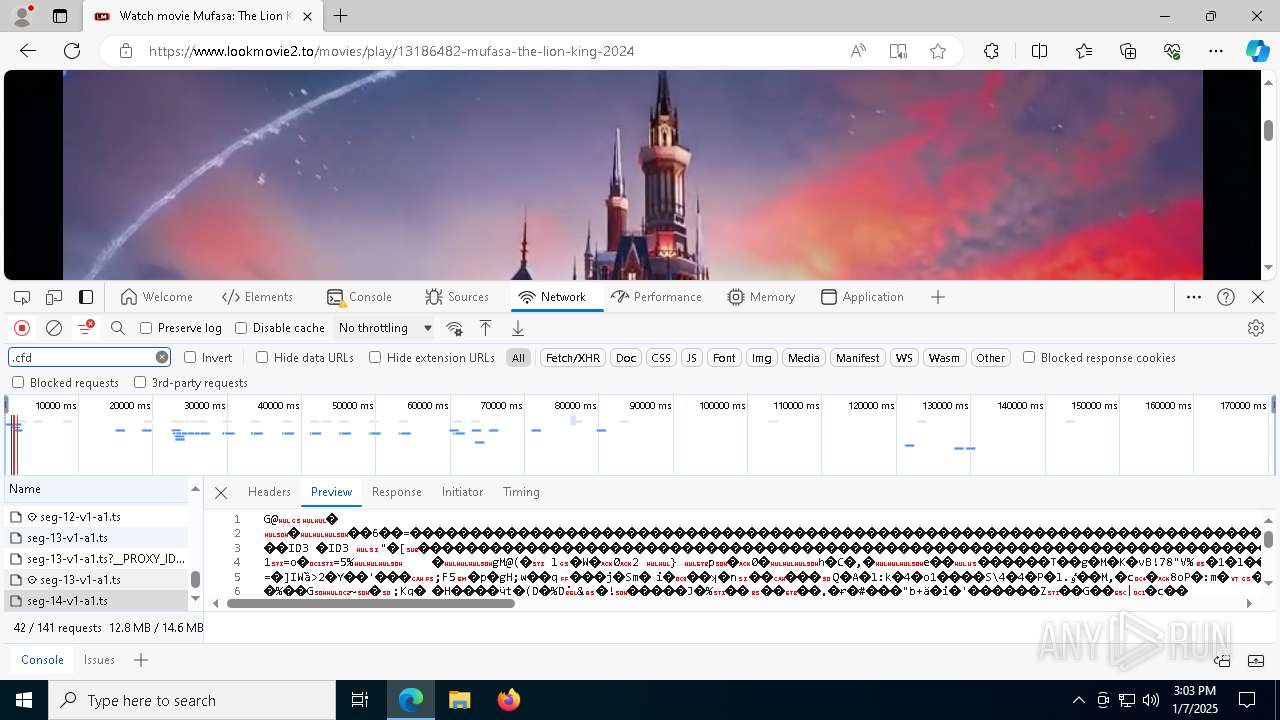Screen dimensions: 1280x720
Task: Enable Disable cache checkbox
Action: tap(241, 328)
